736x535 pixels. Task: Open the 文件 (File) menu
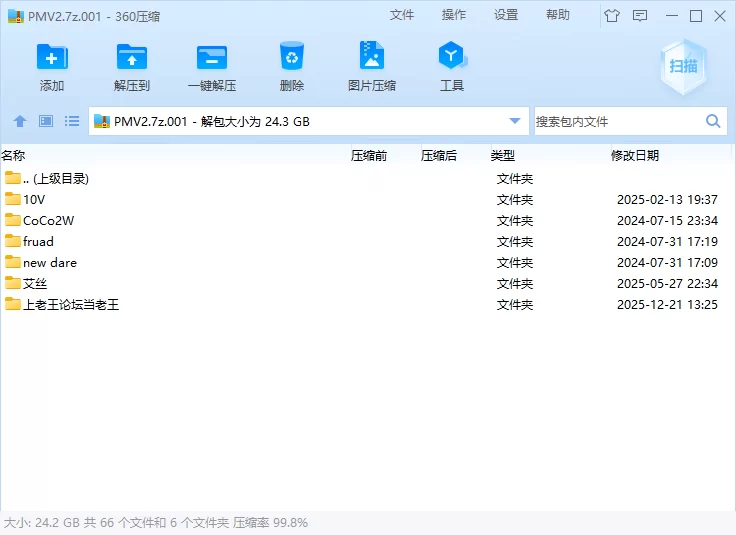pos(402,15)
